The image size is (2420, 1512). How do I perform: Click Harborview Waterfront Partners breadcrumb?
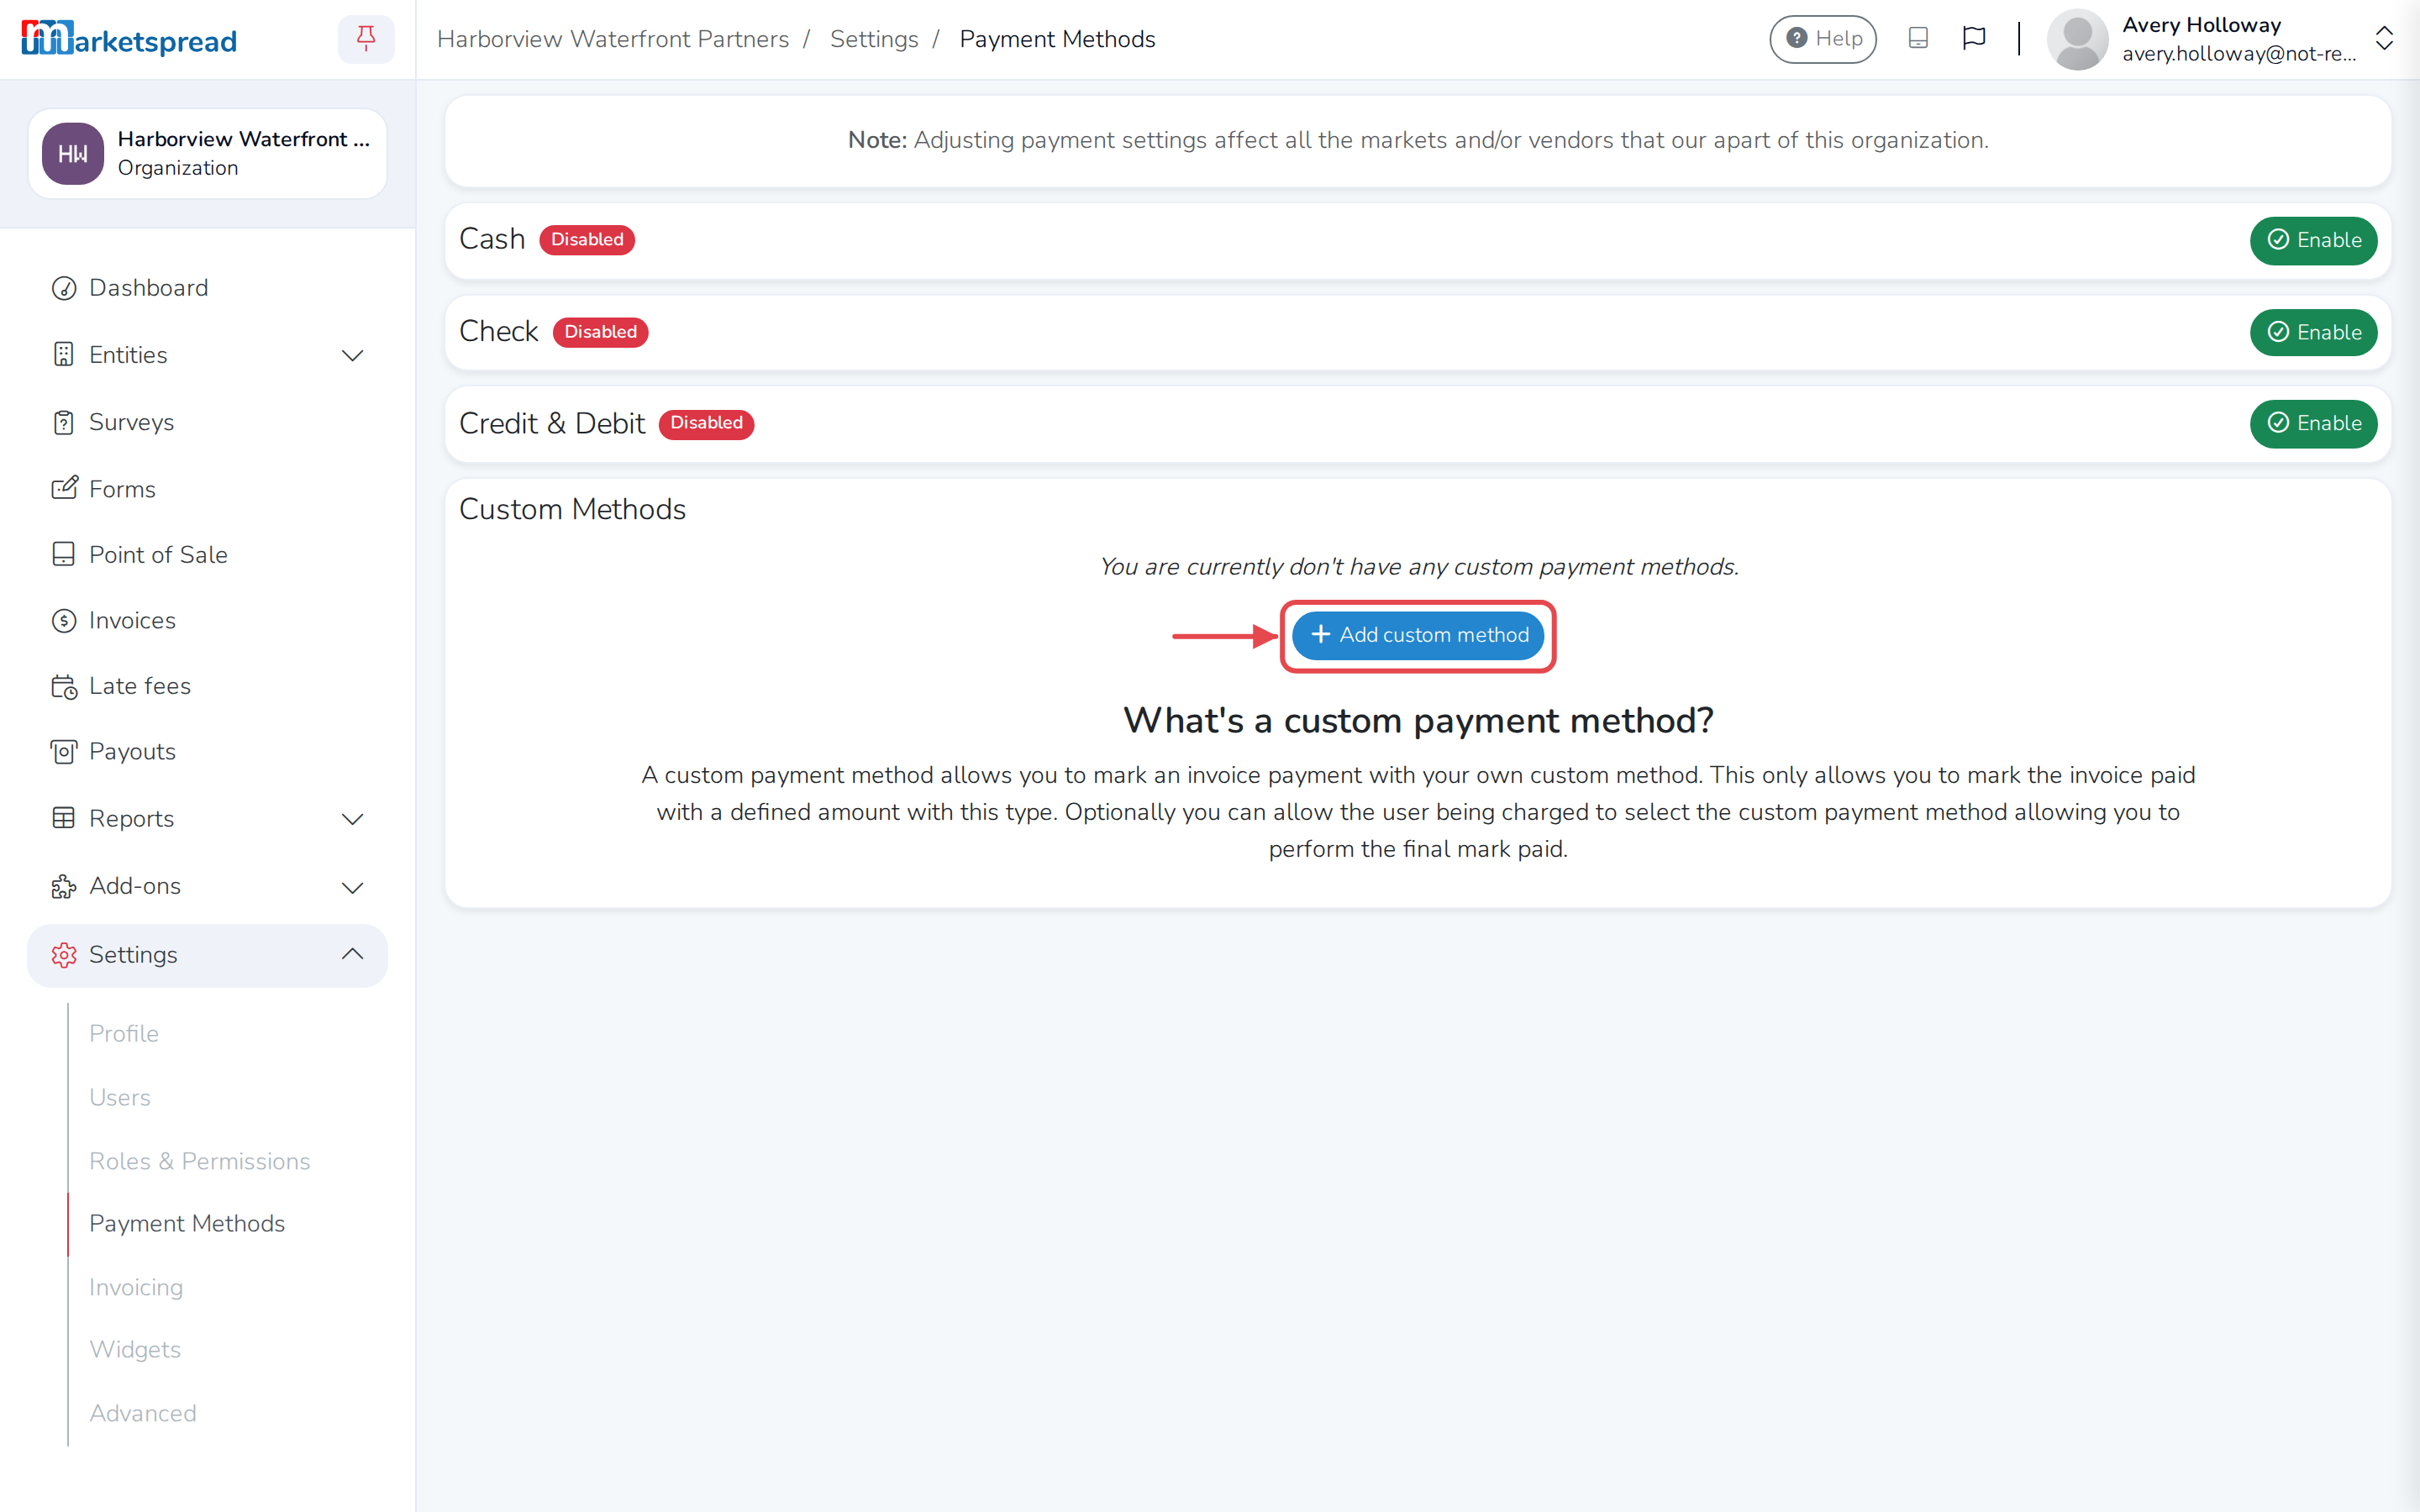point(613,39)
